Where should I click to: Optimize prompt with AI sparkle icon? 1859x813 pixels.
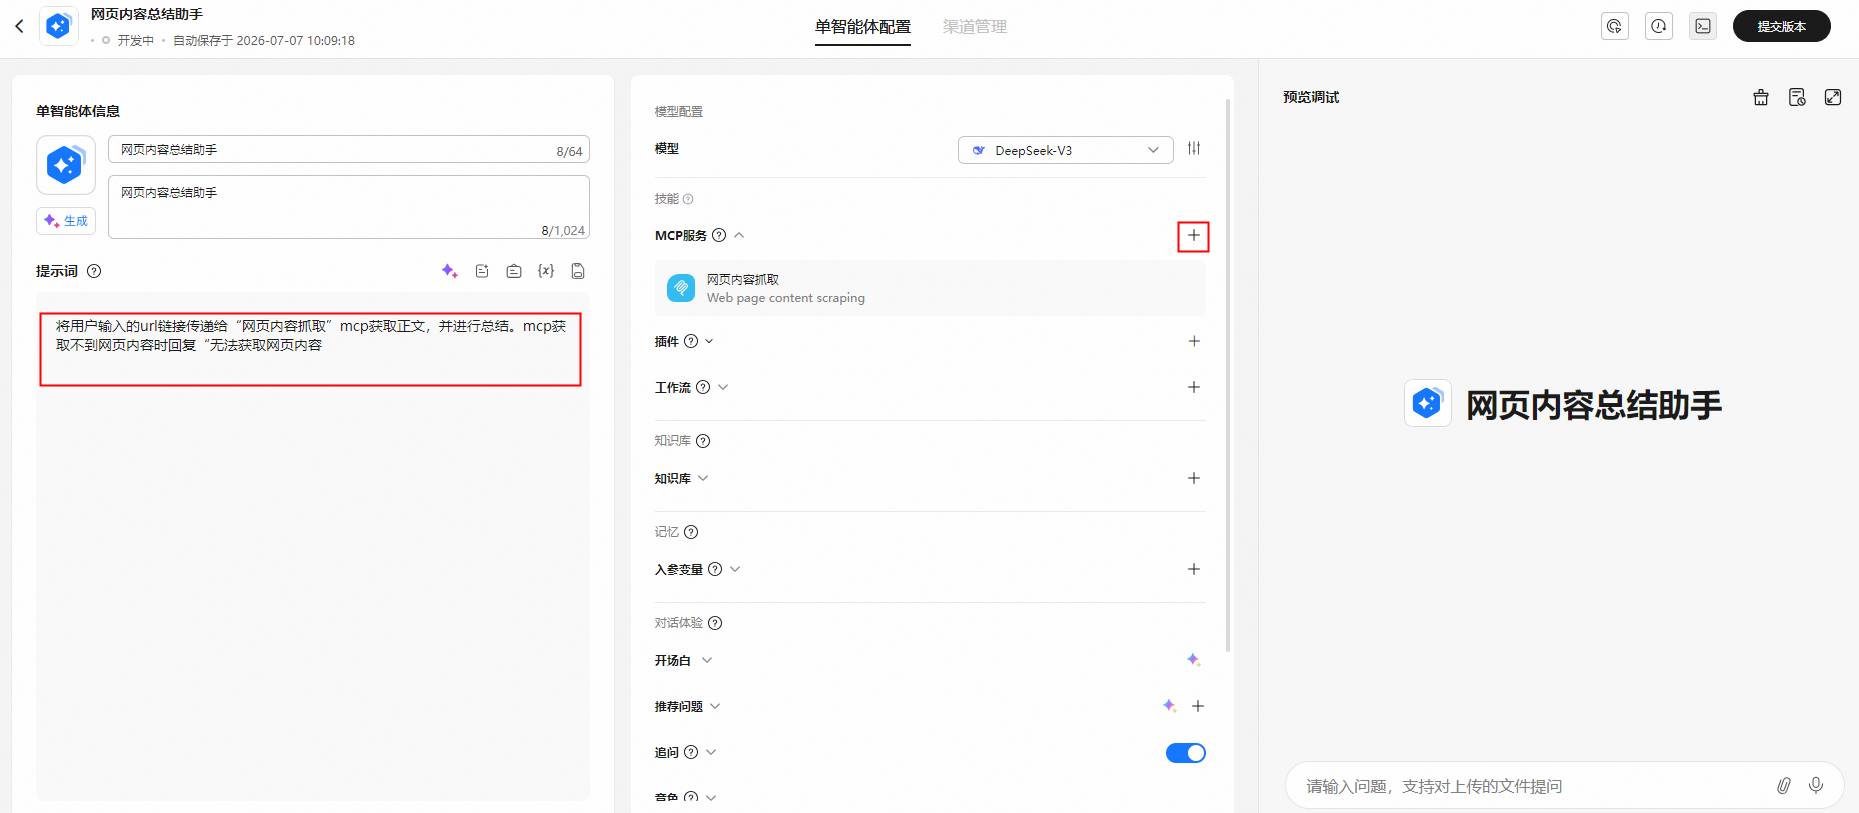[x=450, y=271]
